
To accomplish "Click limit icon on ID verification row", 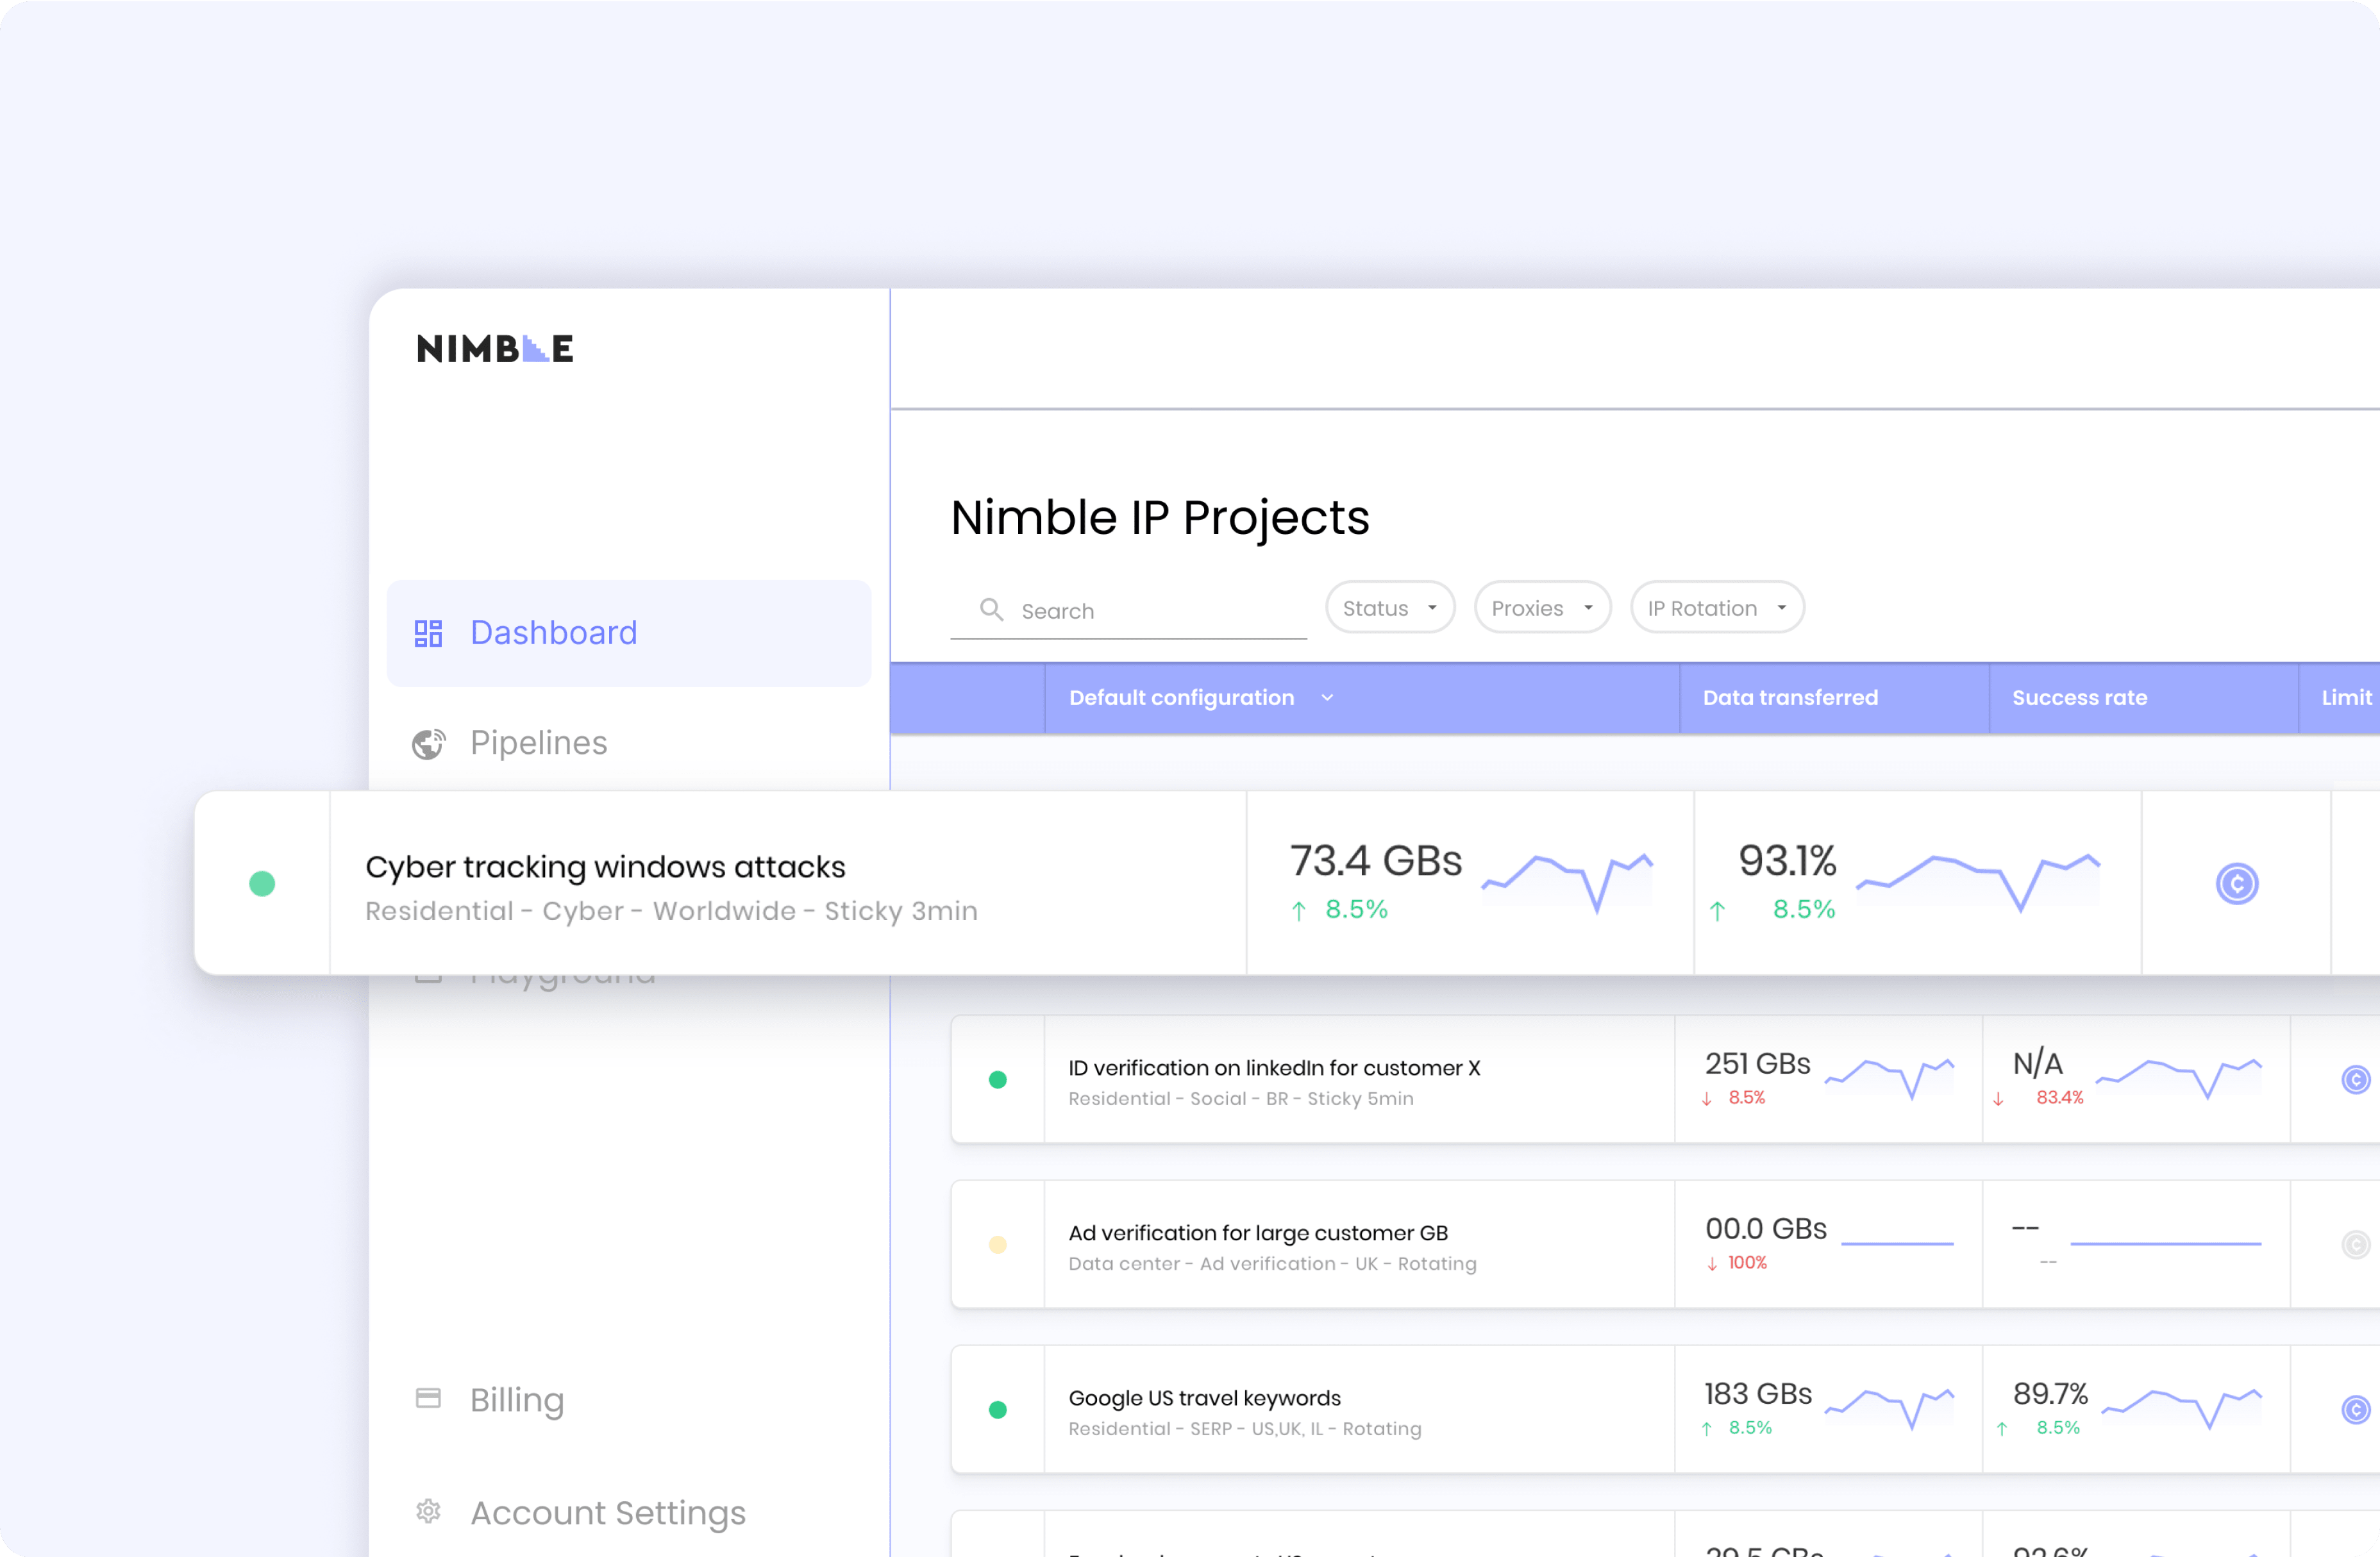I will (2355, 1079).
